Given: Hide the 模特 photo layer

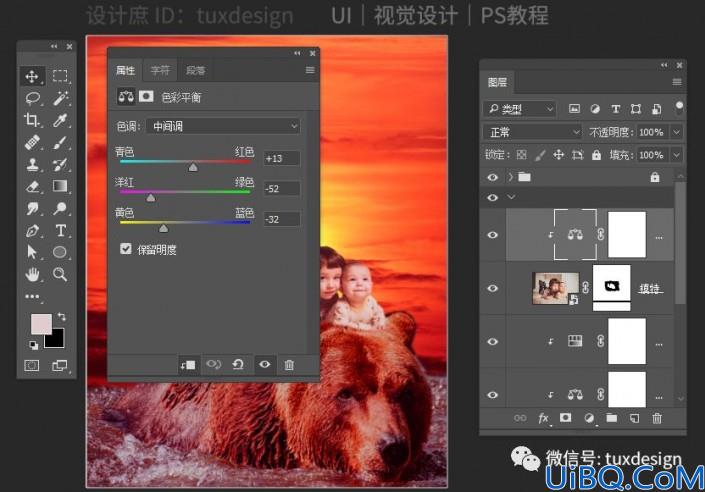Looking at the screenshot, I should [492, 288].
